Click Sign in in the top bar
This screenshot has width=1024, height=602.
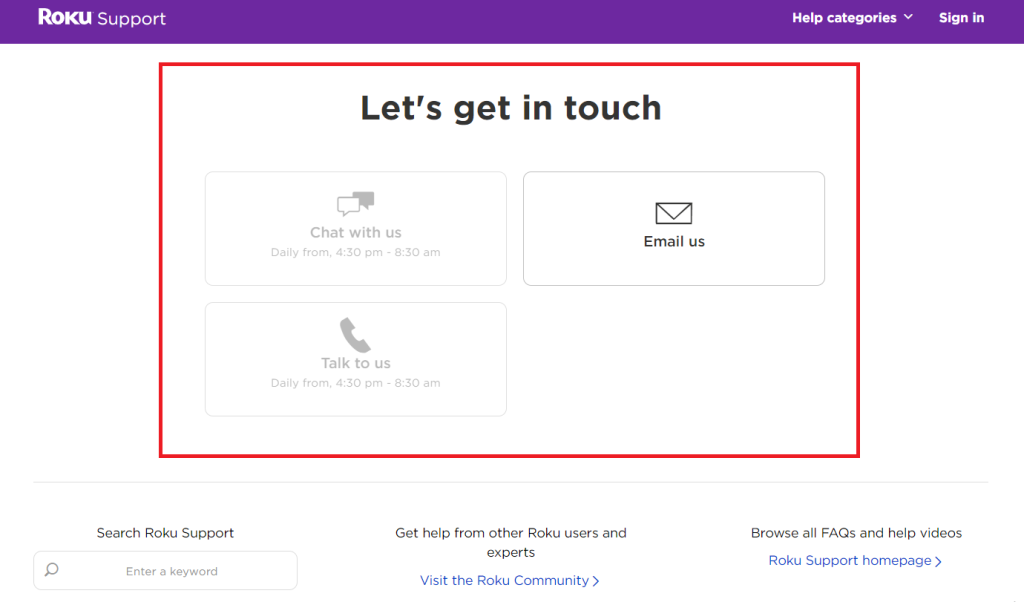tap(961, 18)
